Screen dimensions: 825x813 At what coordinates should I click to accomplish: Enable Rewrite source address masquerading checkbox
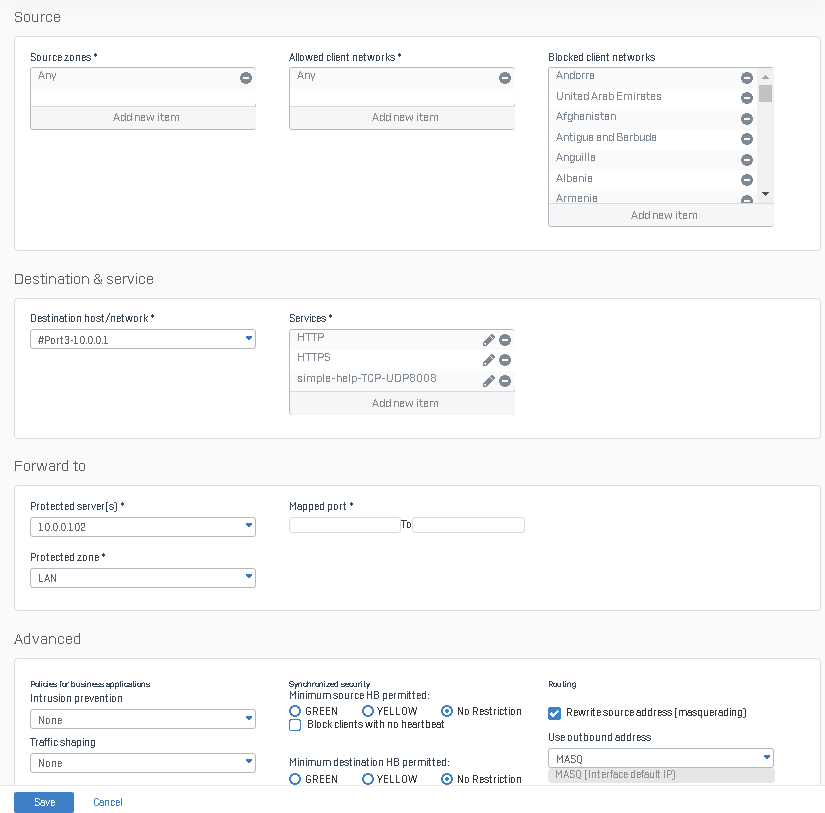pos(555,713)
